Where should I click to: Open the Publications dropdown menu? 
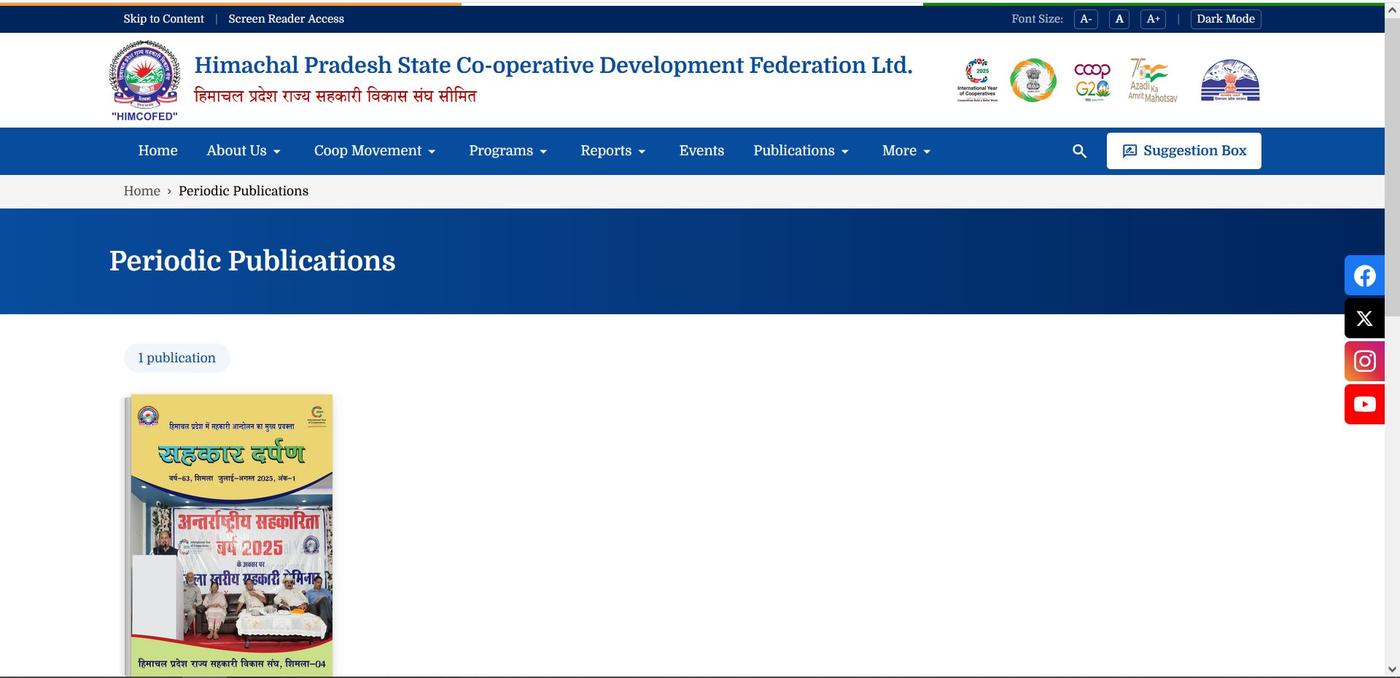click(800, 151)
